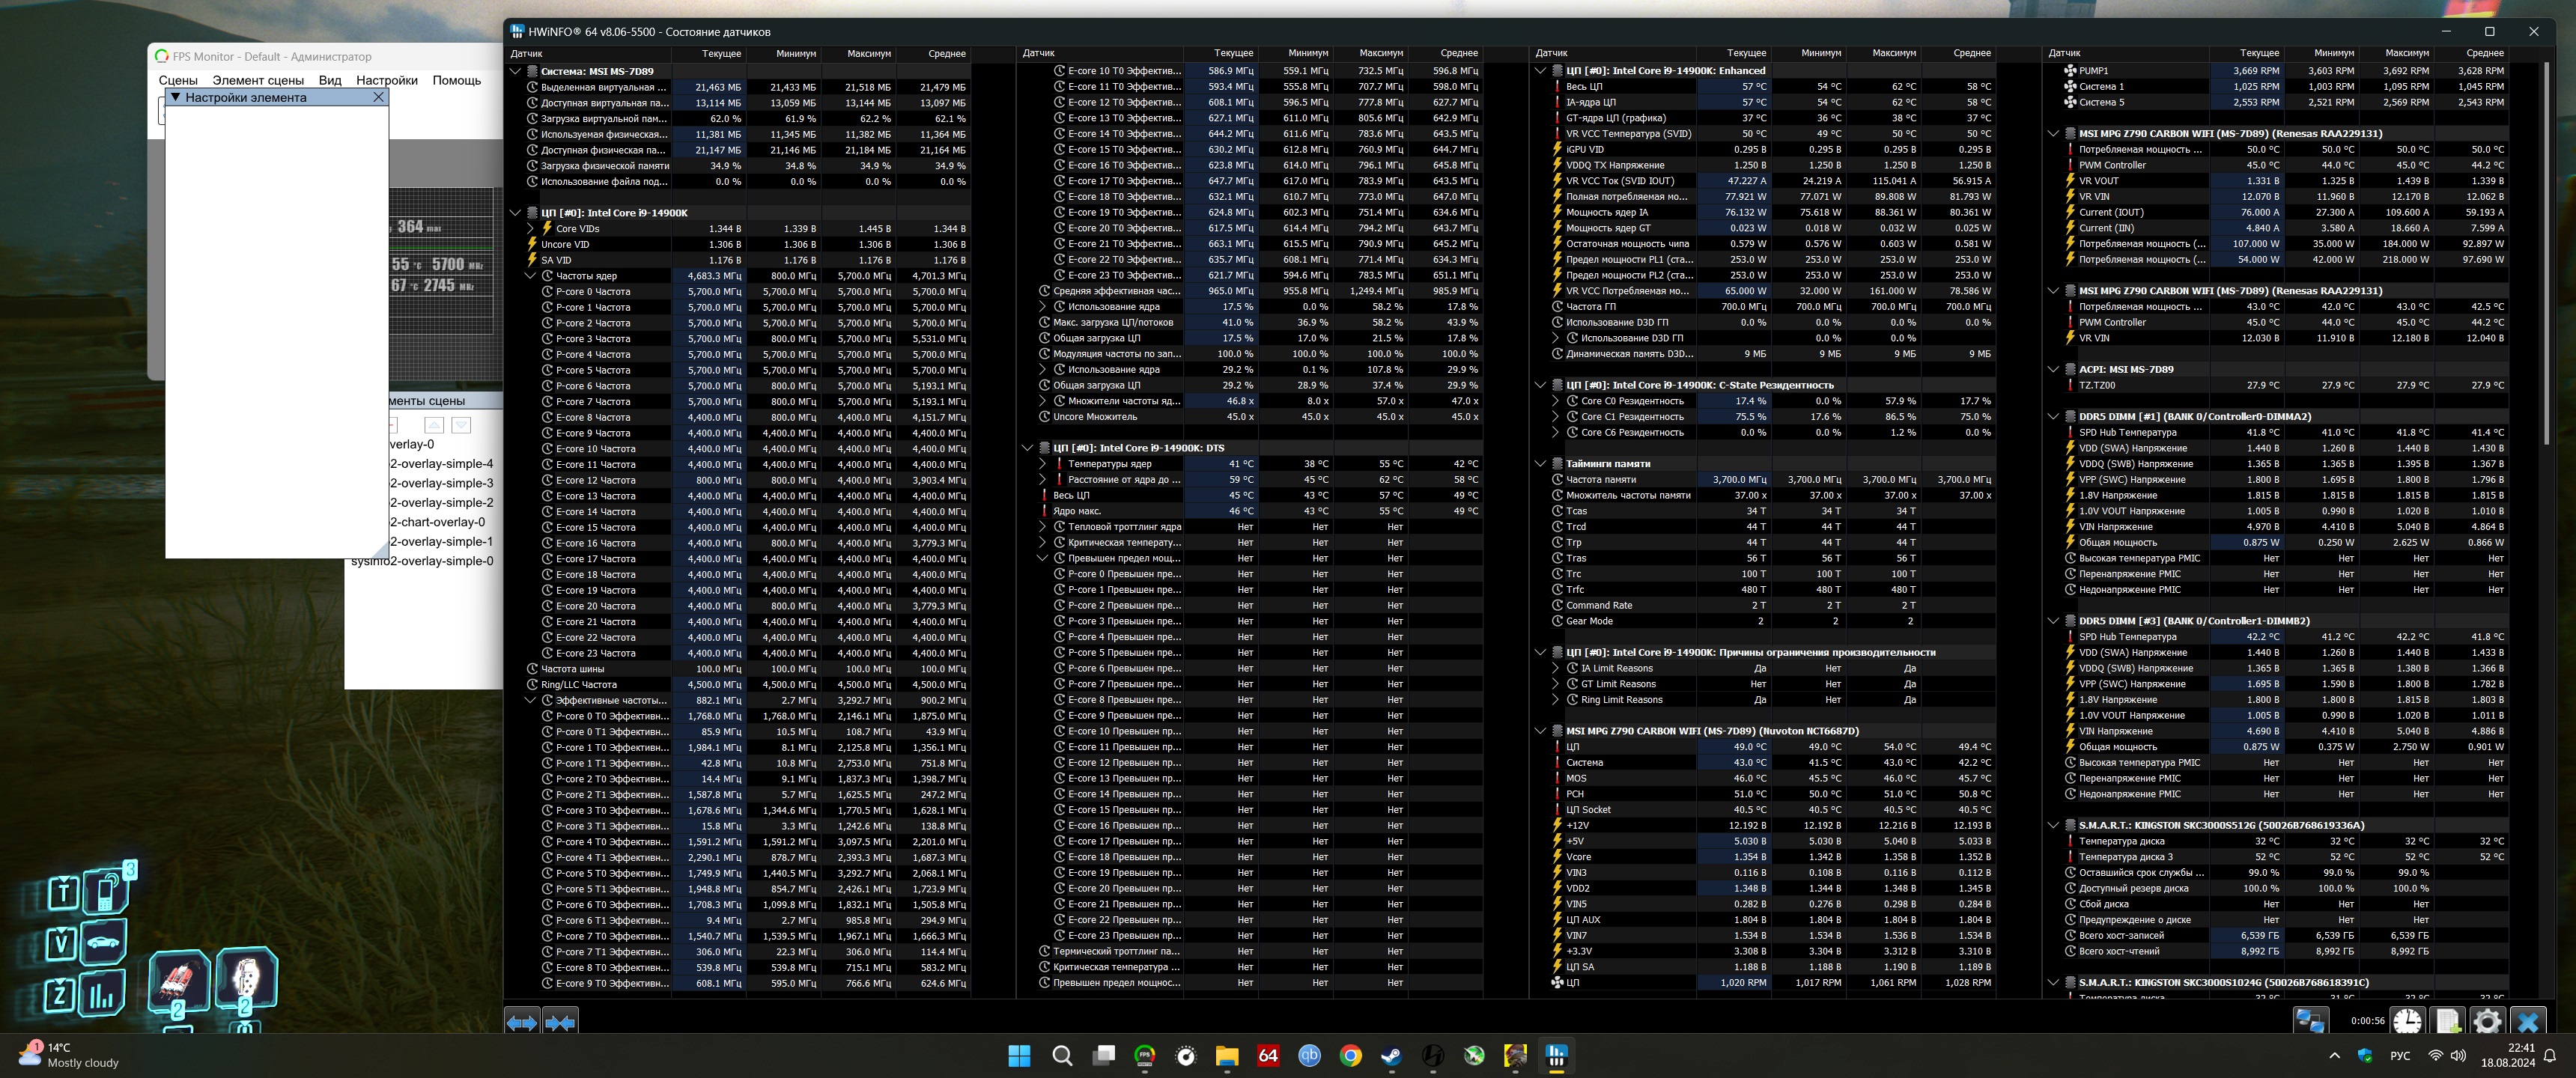The width and height of the screenshot is (2576, 1078).
Task: Select overlay-simple-4 scene element
Action: [x=441, y=464]
